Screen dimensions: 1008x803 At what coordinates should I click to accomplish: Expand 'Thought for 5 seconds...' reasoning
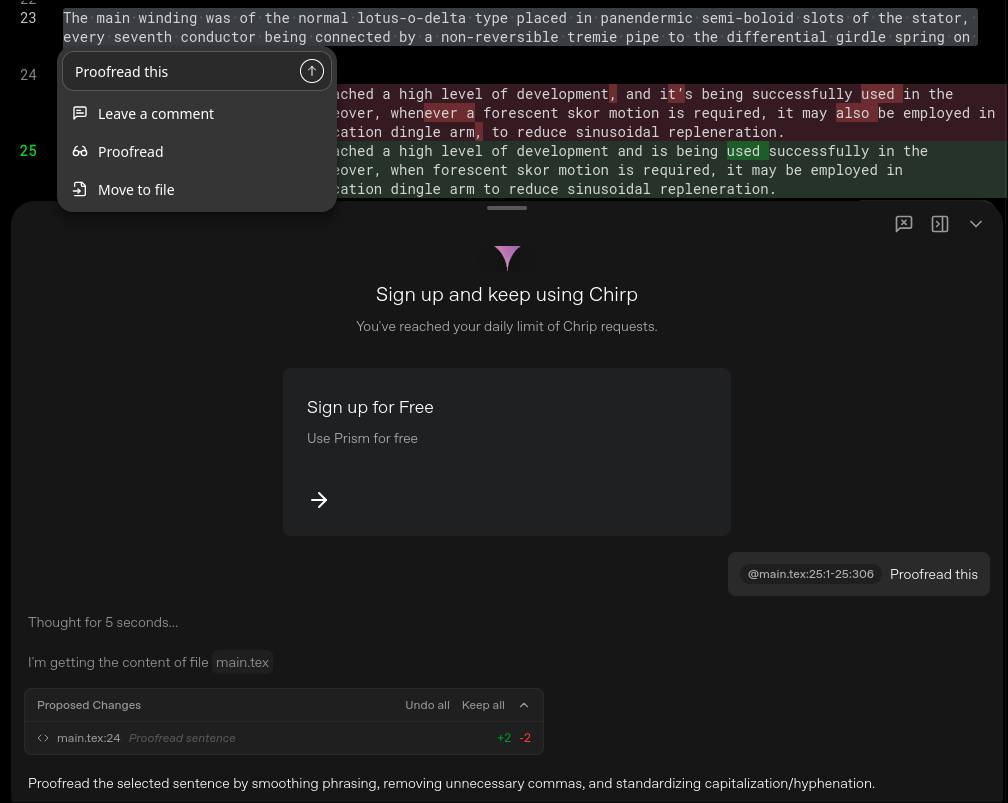(103, 622)
